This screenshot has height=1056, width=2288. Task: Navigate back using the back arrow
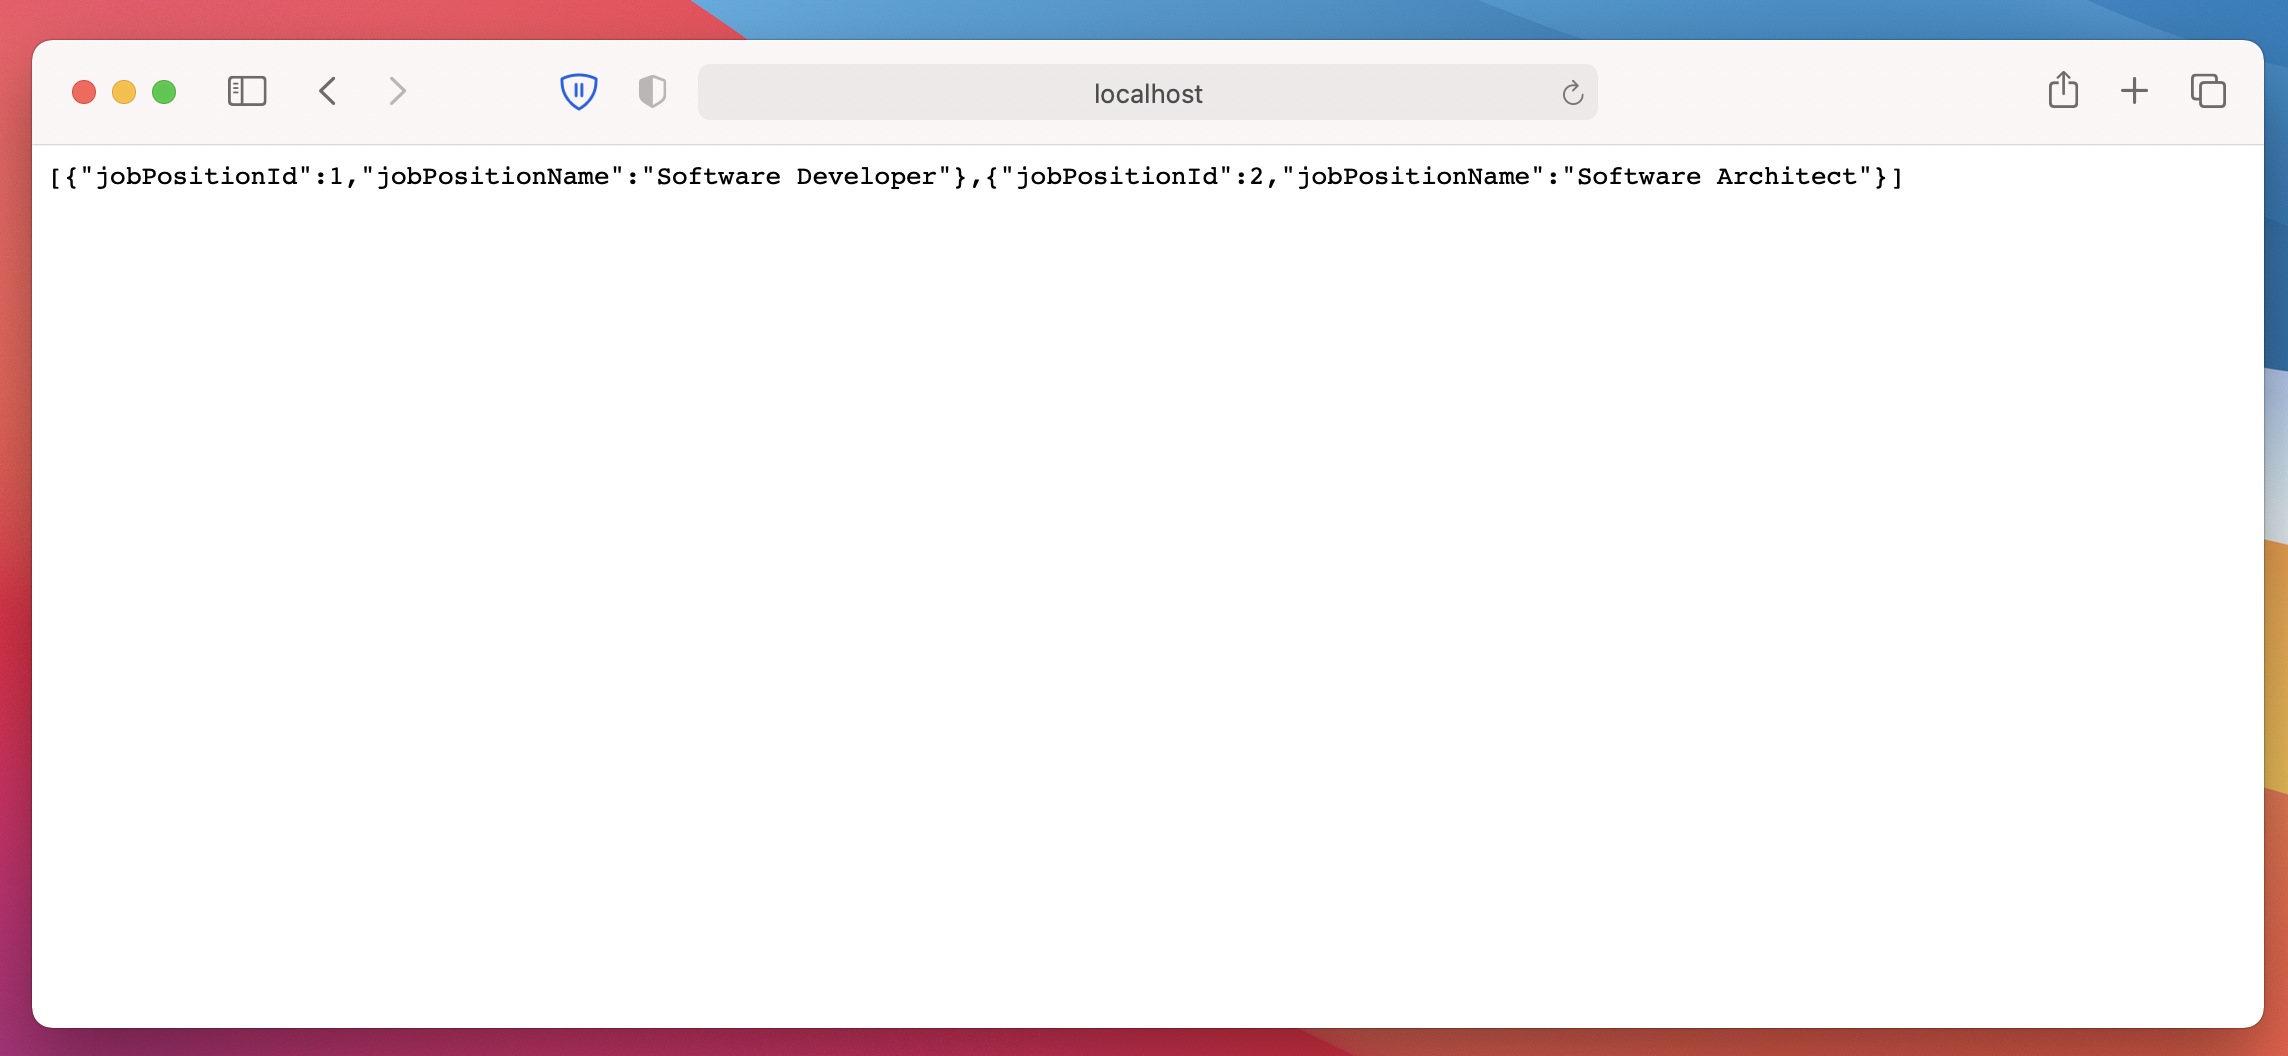326,91
